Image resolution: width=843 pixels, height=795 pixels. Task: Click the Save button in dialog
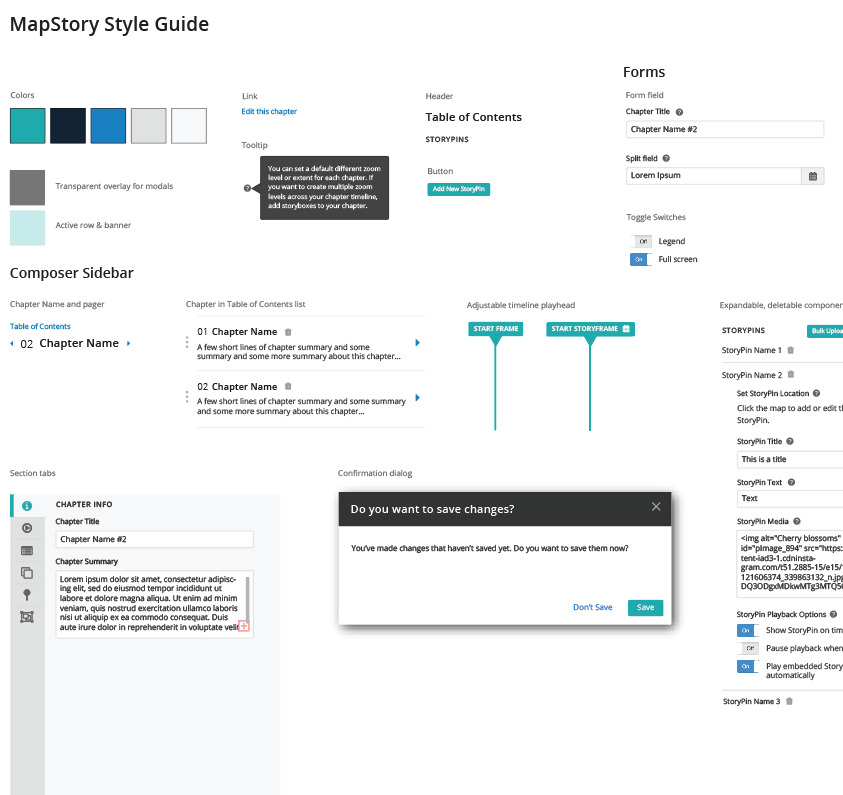pos(645,607)
